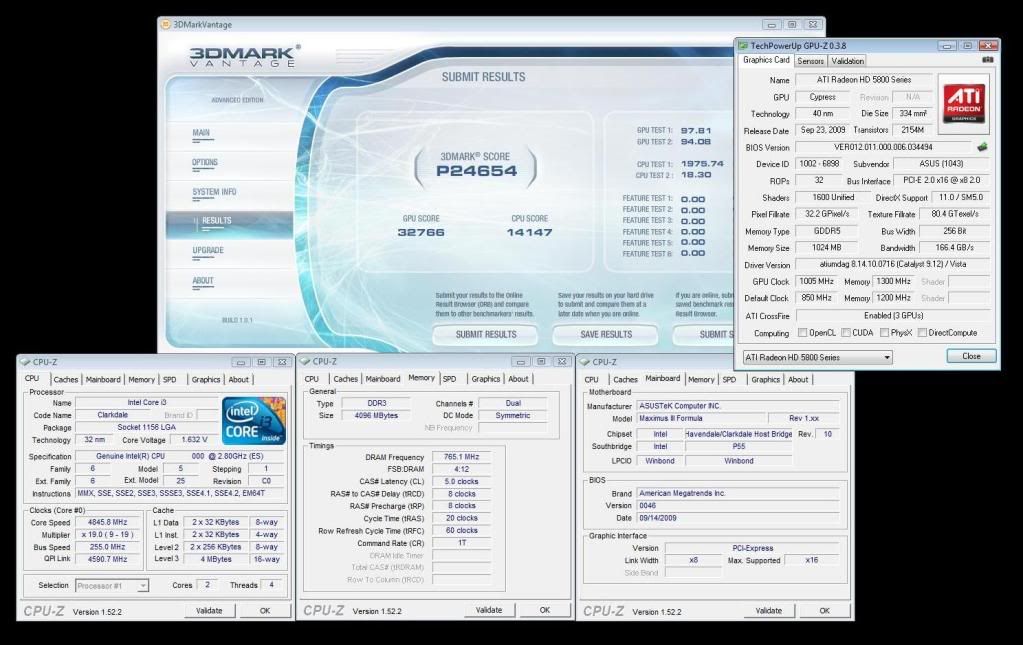The width and height of the screenshot is (1023, 645).
Task: Click the ATI CrossFire value Enabled (3 GPUs)
Action: (x=892, y=316)
